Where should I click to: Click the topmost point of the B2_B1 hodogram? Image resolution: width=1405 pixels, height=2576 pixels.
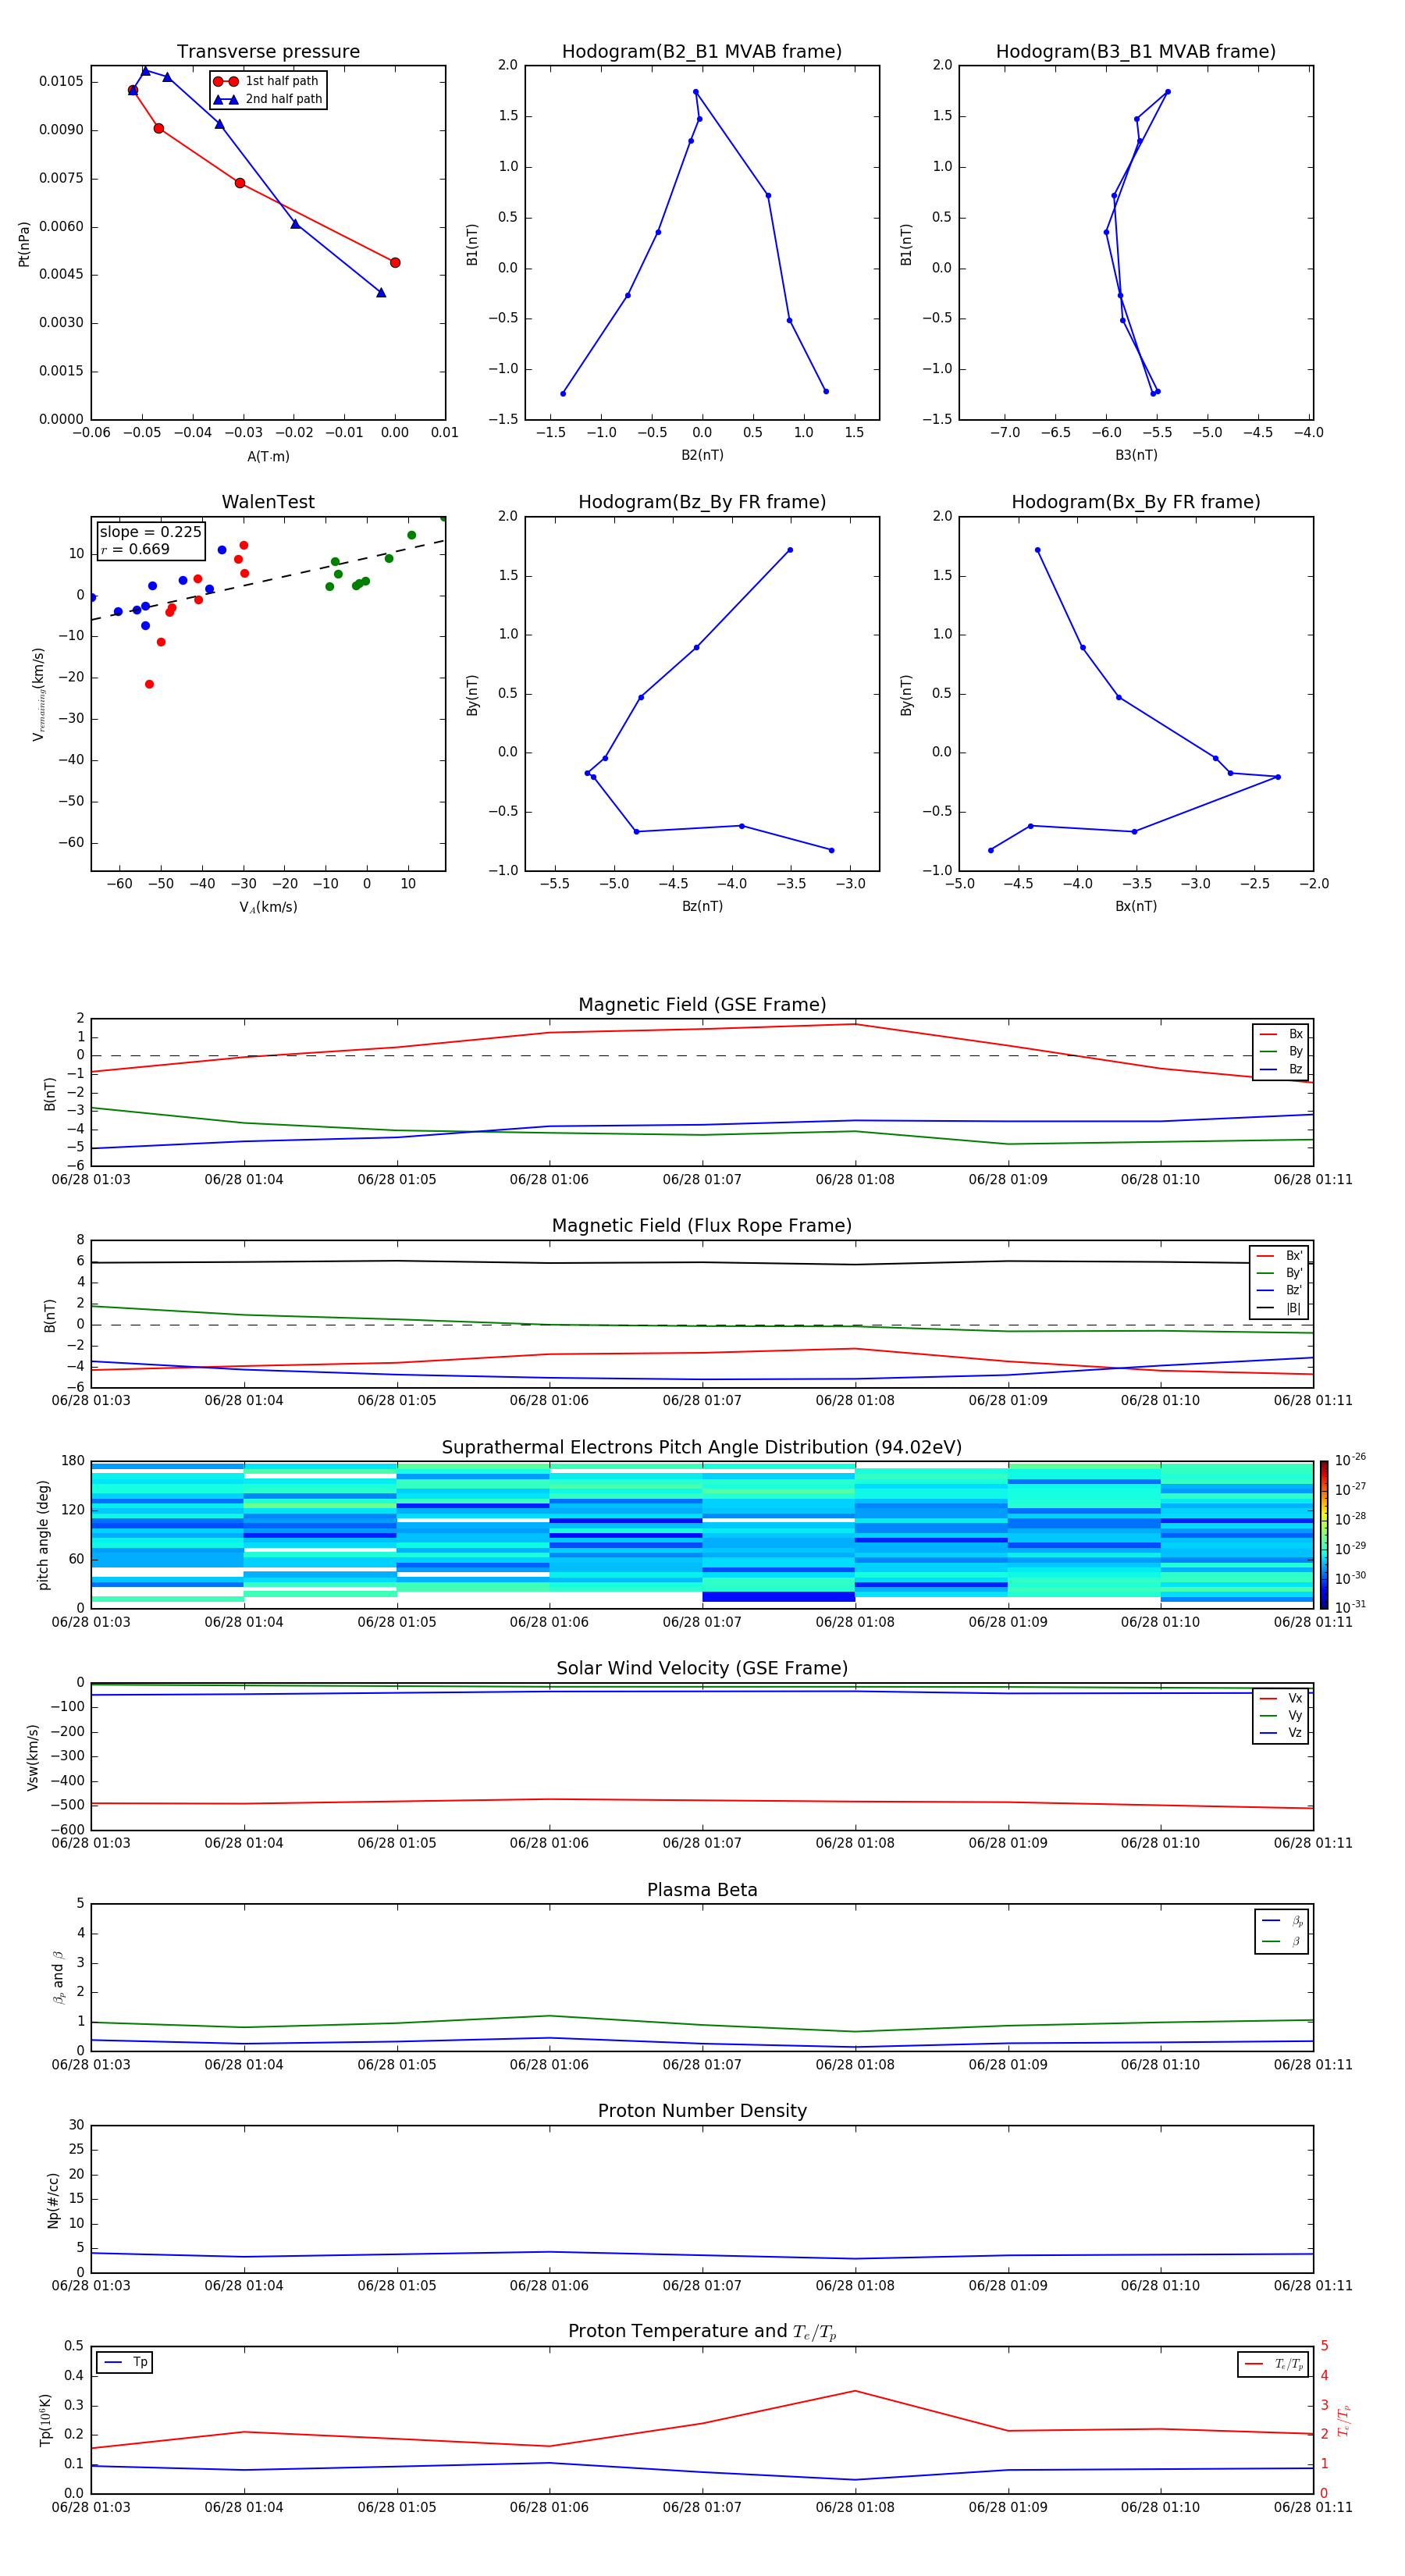point(696,92)
